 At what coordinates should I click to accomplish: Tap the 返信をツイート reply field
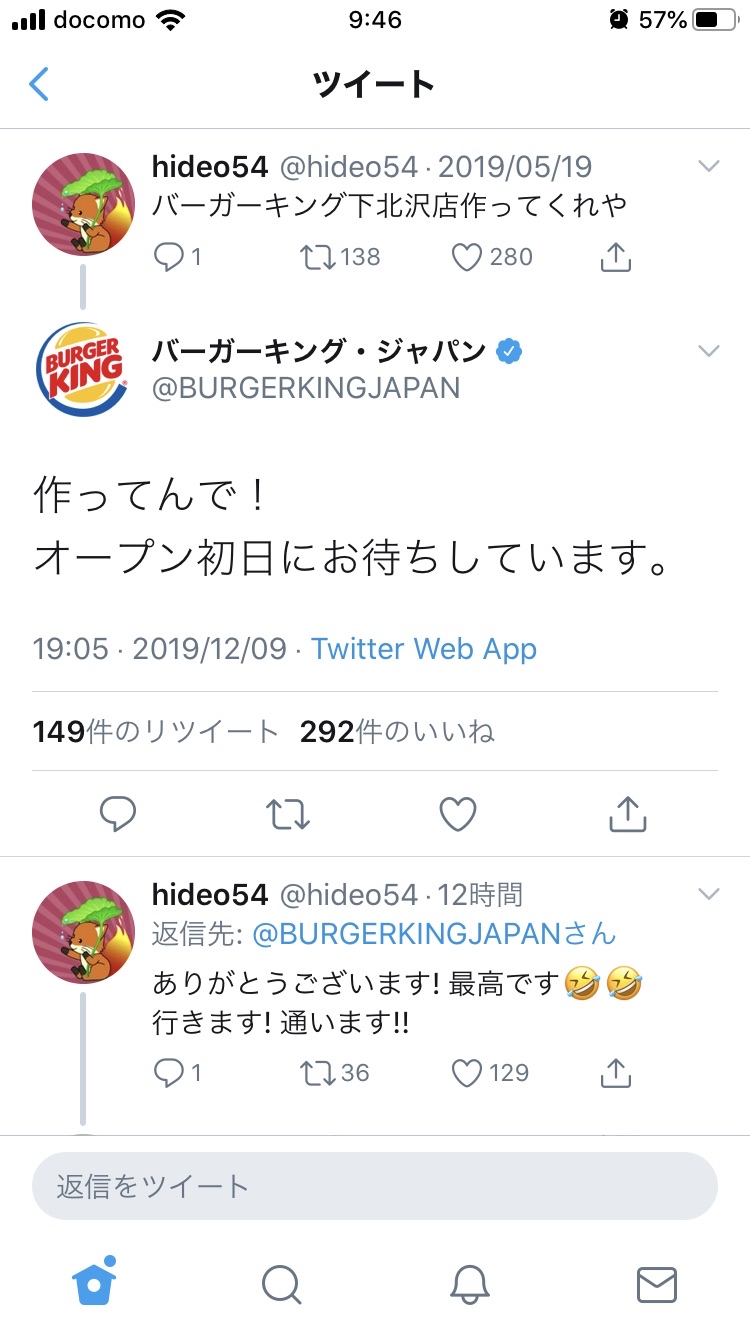pos(375,1187)
